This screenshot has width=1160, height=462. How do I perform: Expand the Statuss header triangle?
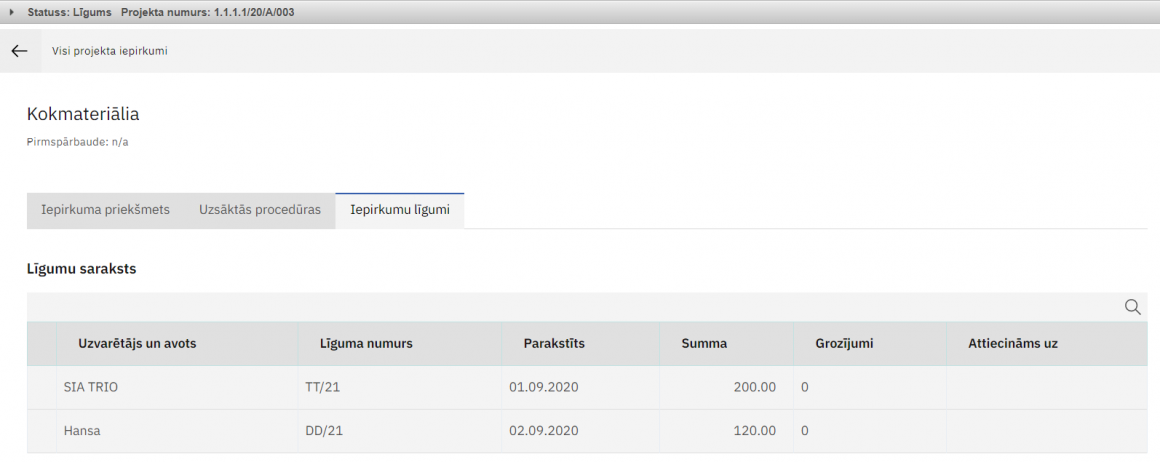[x=12, y=12]
